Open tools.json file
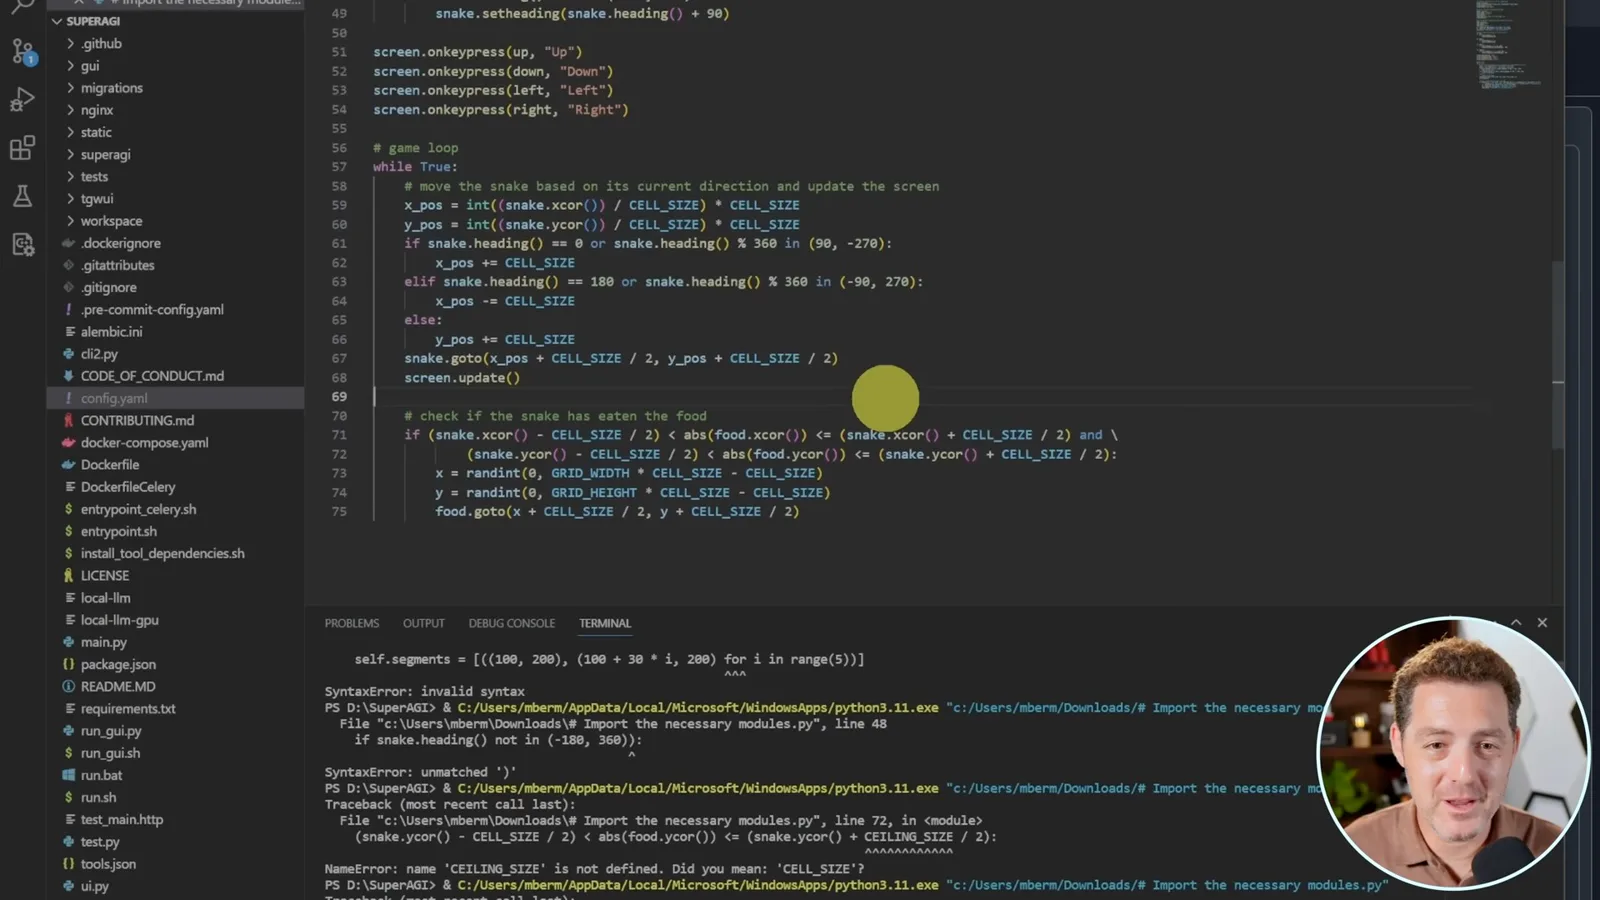This screenshot has height=900, width=1600. (x=108, y=864)
